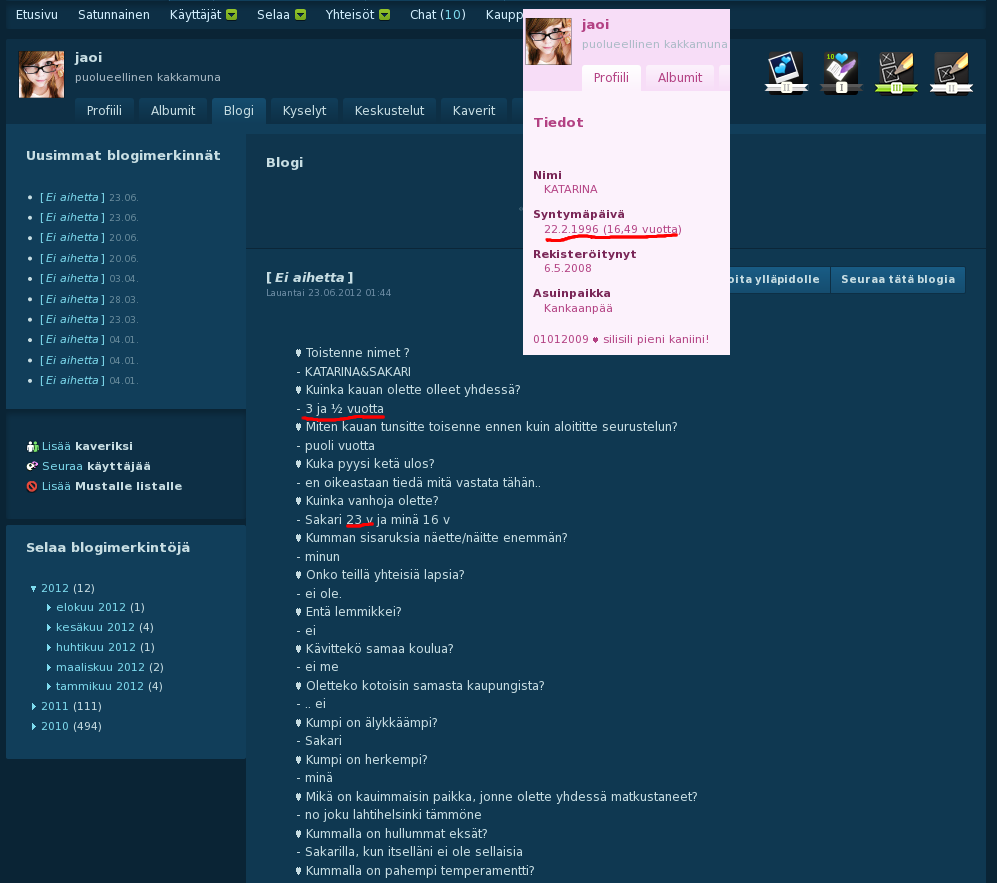Viewport: 997px width, 883px height.
Task: Click the Blogi section heading
Action: click(x=284, y=163)
